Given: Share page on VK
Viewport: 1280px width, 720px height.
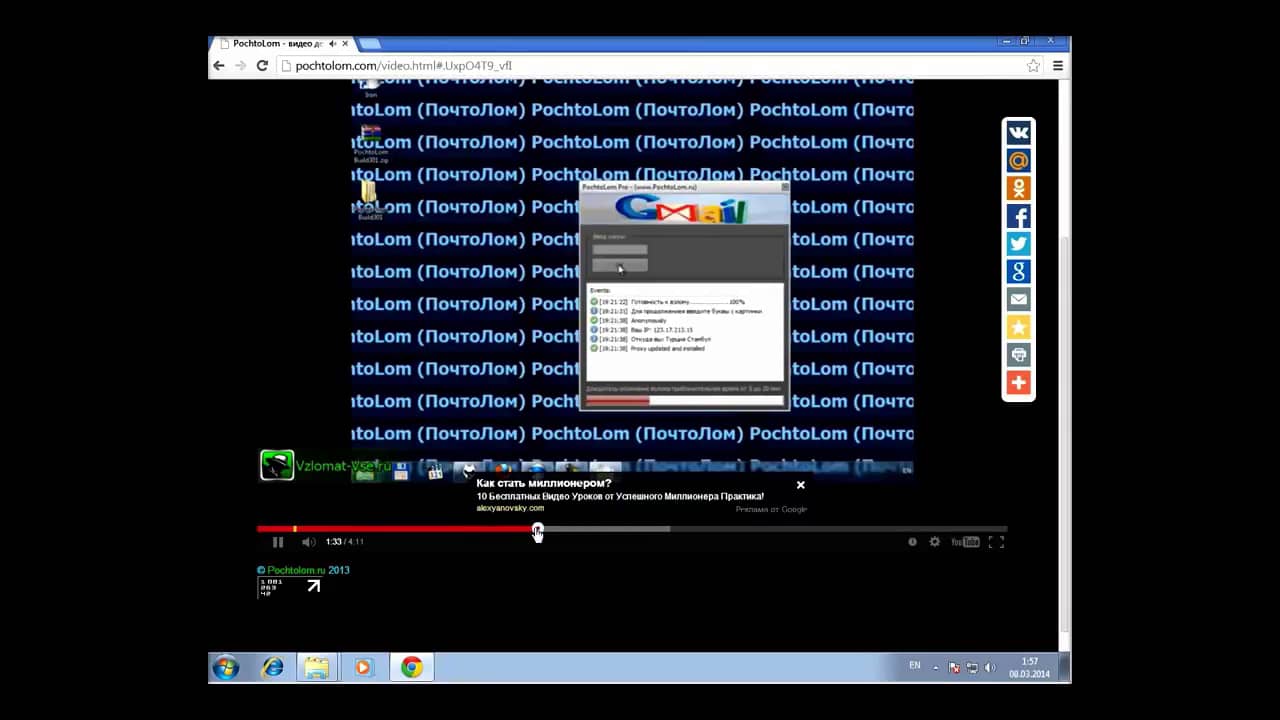Looking at the screenshot, I should coord(1018,133).
